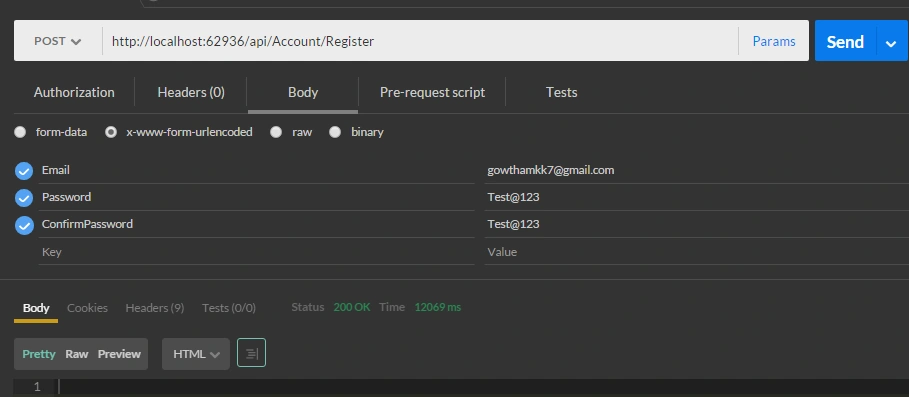Show the response Cookies tab

point(88,308)
